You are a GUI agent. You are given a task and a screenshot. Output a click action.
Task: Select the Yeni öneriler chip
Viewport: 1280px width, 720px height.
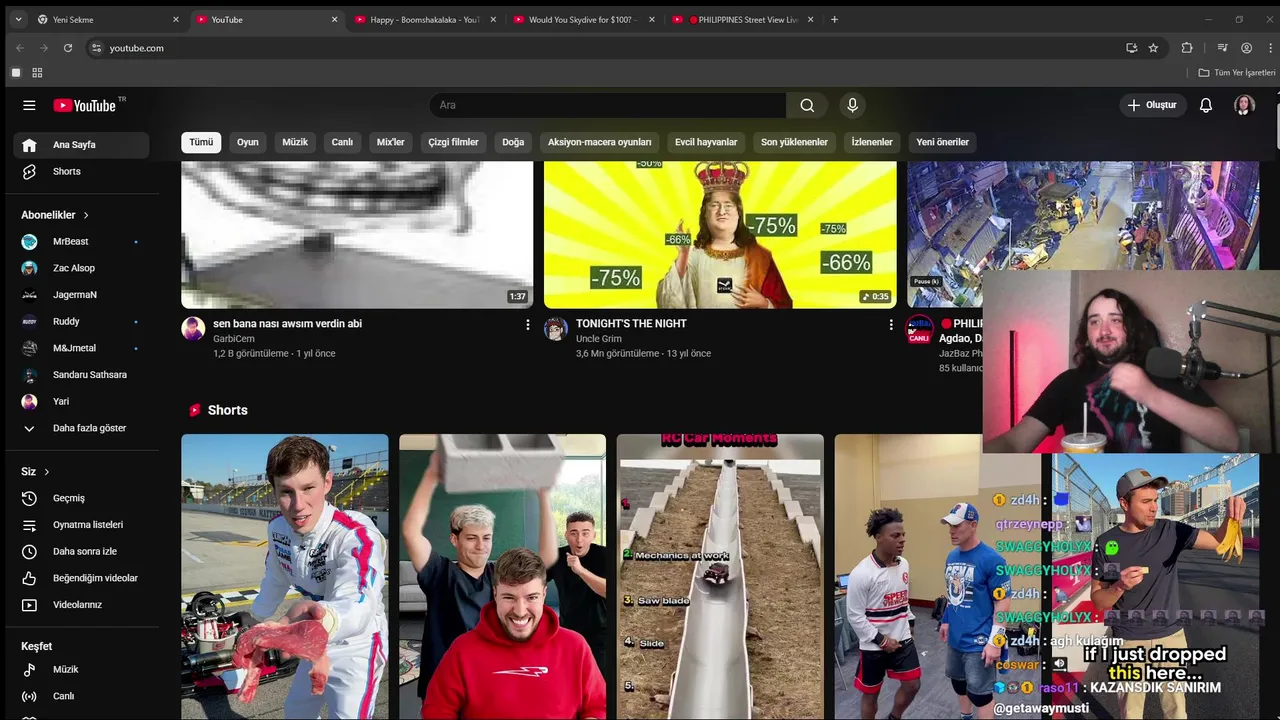(943, 142)
